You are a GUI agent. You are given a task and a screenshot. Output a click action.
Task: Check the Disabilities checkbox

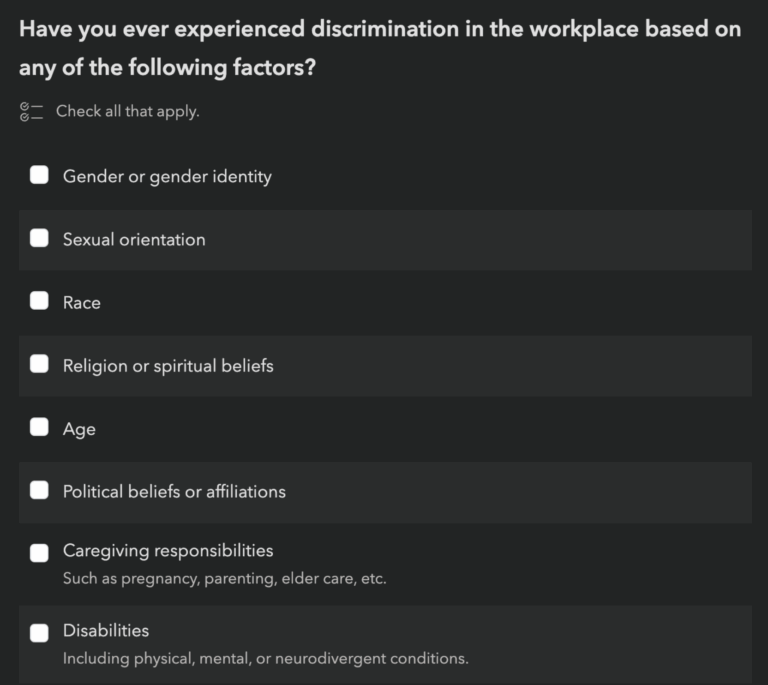click(x=39, y=633)
